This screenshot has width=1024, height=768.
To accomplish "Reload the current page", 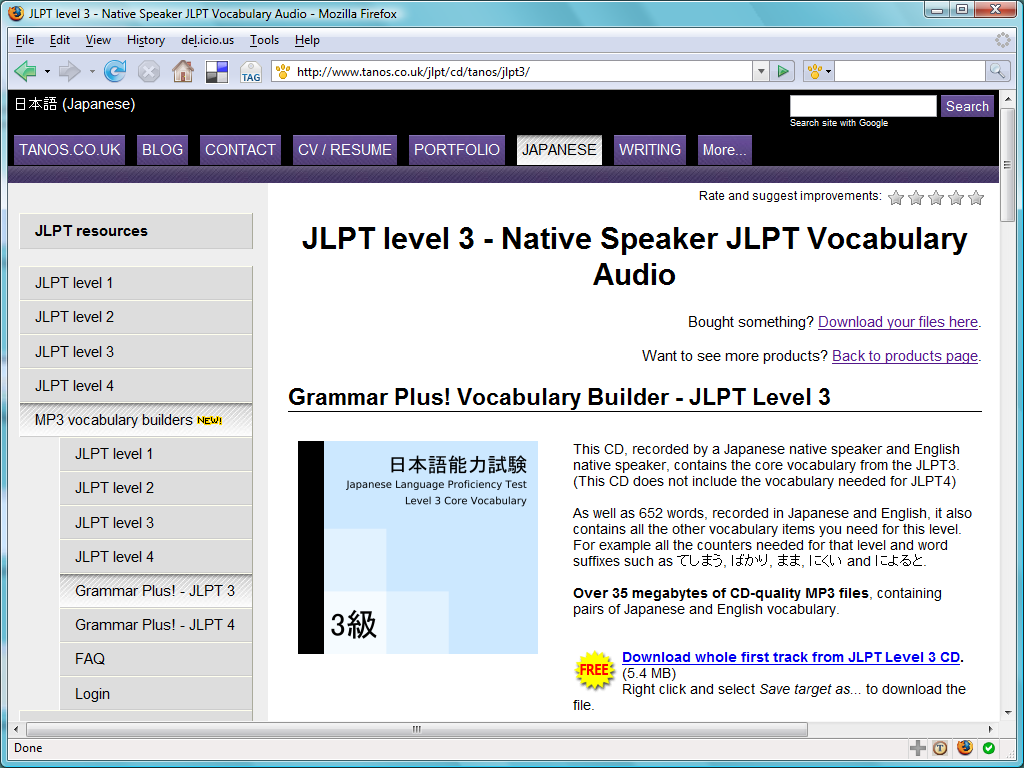I will 115,71.
